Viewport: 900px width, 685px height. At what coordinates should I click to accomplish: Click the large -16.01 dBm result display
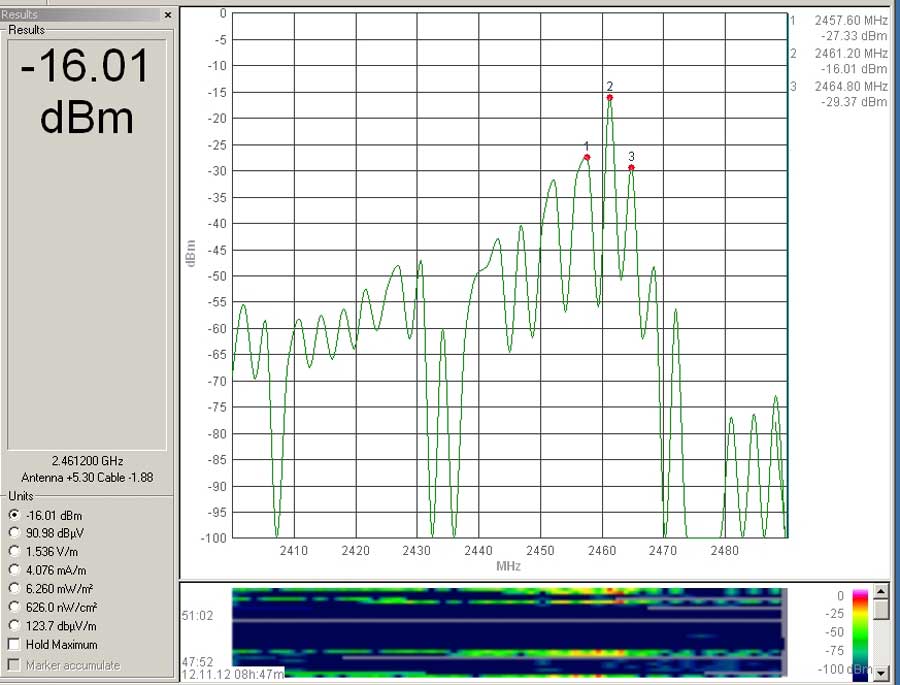(x=86, y=91)
